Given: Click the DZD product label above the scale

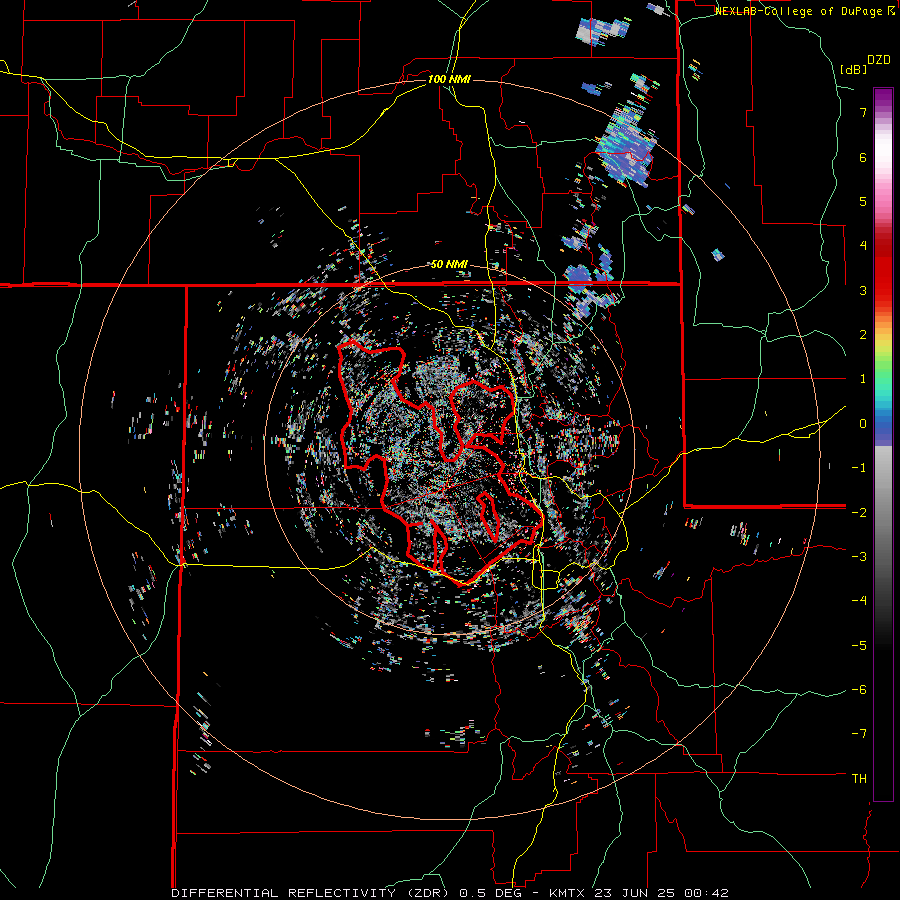Looking at the screenshot, I should click(x=879, y=60).
